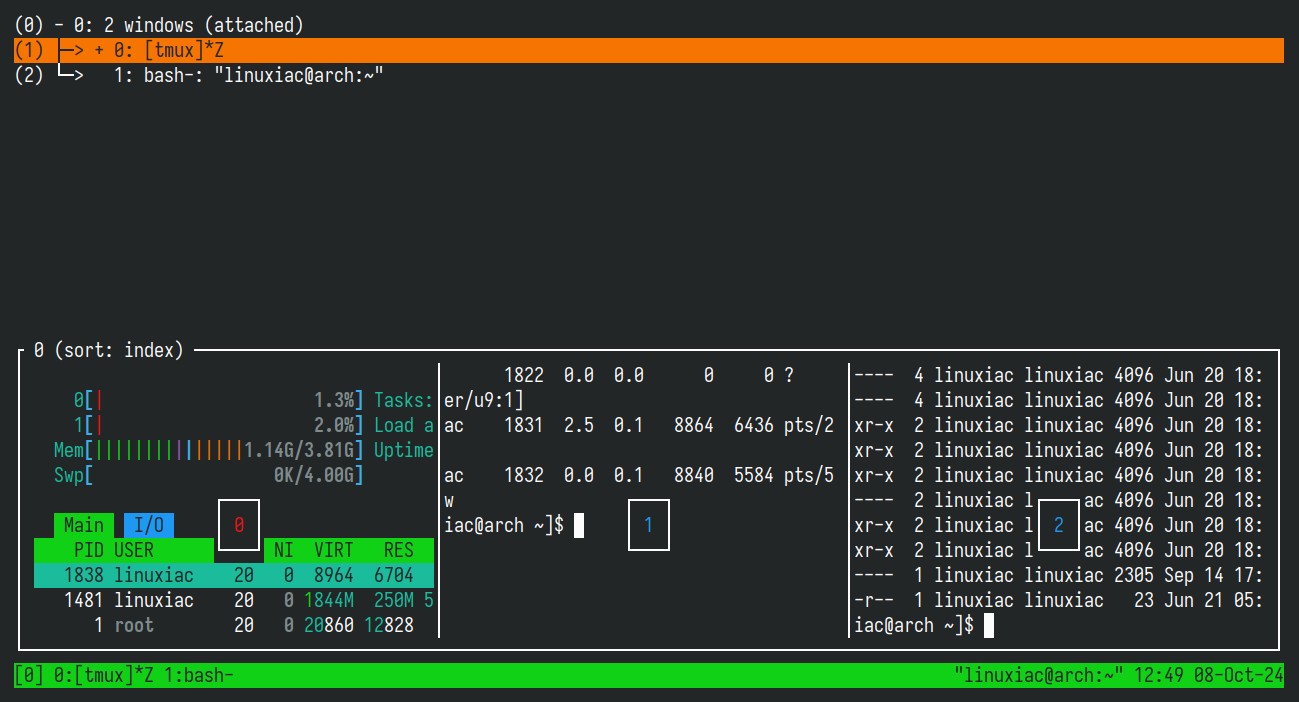Click the Mem usage bar 1.14G/3.81G

pyautogui.click(x=209, y=450)
